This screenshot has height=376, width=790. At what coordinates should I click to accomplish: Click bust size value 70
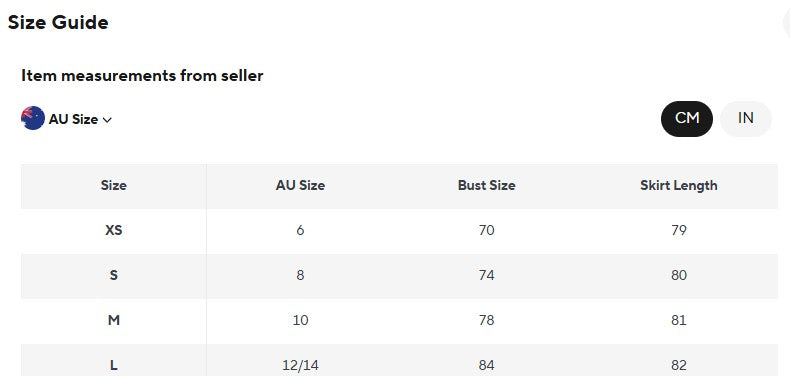pos(486,230)
